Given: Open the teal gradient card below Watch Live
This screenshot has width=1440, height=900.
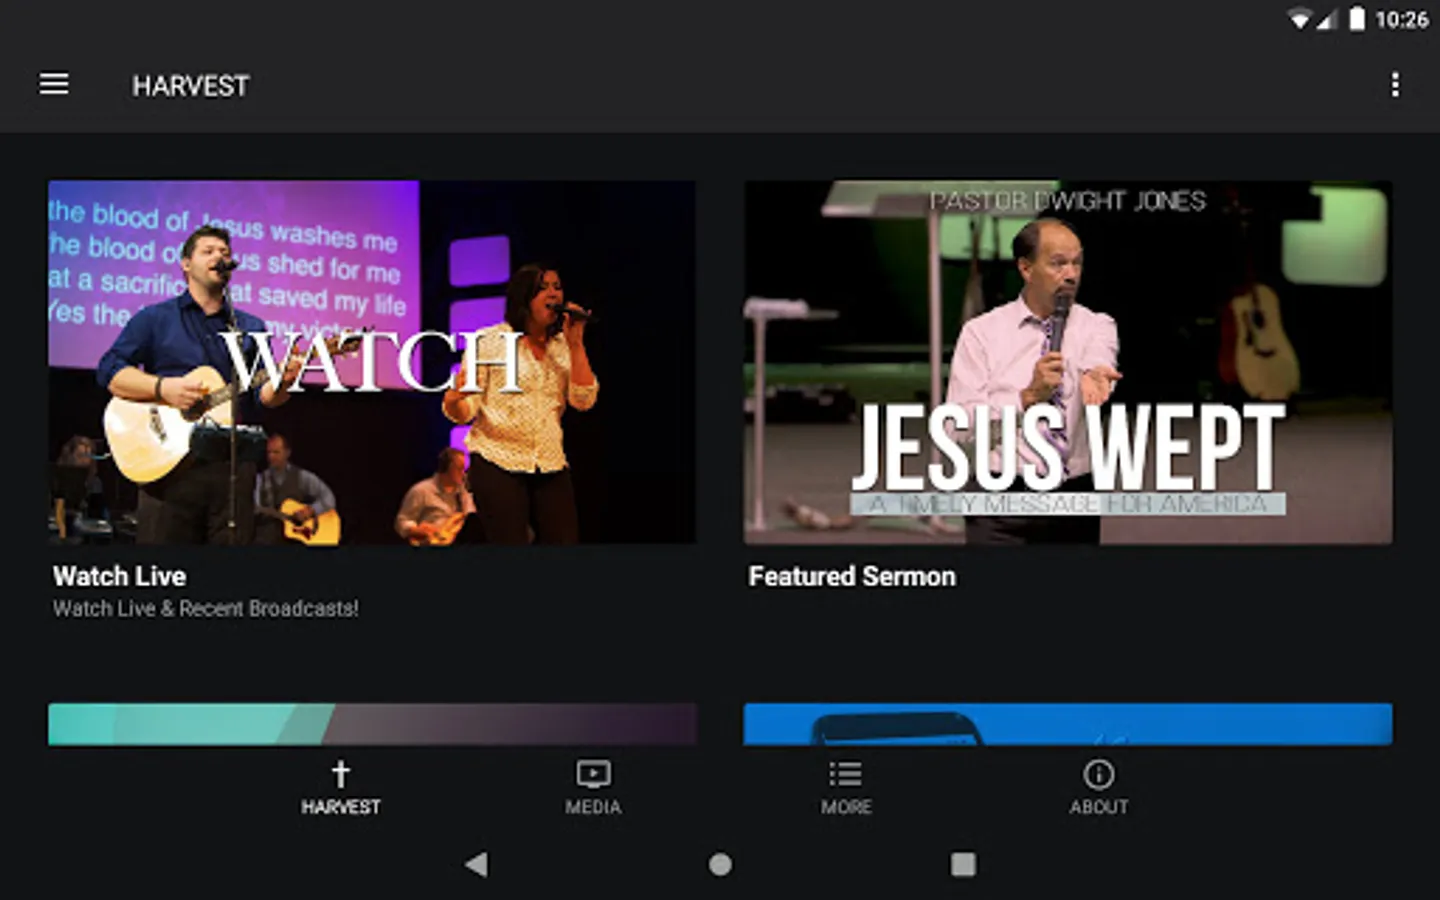Looking at the screenshot, I should tap(372, 724).
